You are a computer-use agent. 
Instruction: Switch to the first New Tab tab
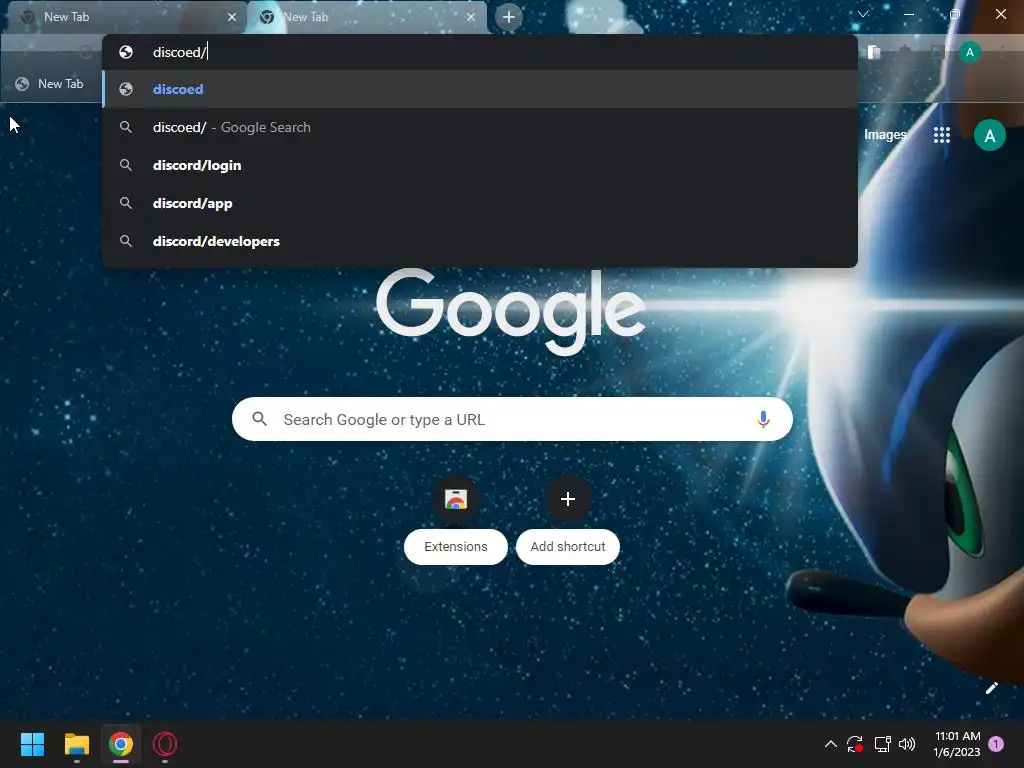[125, 17]
